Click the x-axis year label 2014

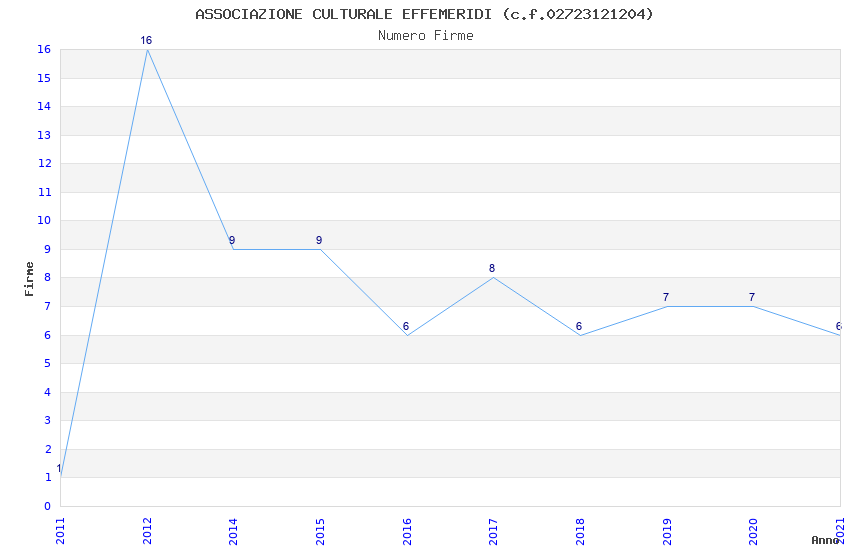click(233, 531)
